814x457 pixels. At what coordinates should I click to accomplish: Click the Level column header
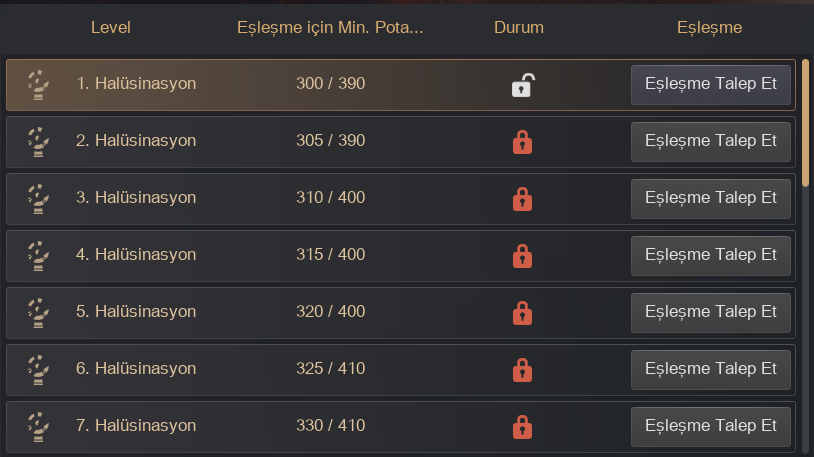coord(111,28)
